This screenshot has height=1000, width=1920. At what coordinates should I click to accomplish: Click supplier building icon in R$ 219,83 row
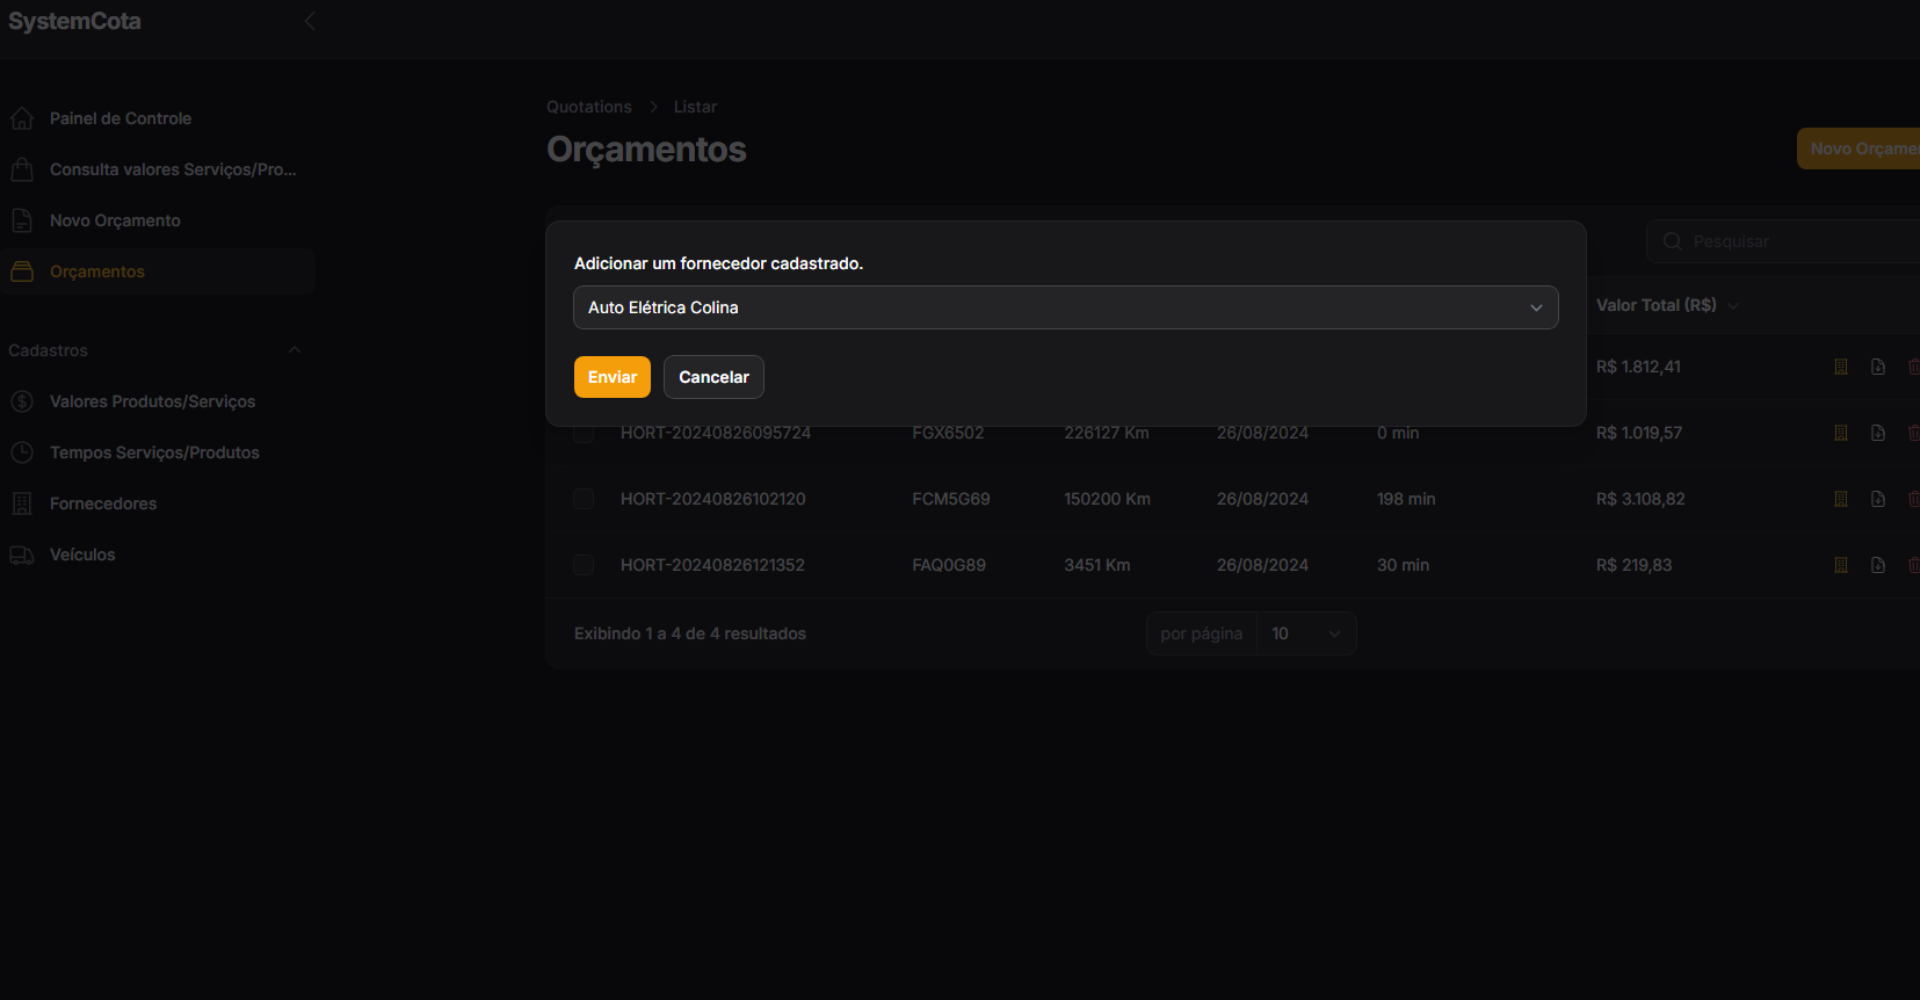pos(1841,565)
